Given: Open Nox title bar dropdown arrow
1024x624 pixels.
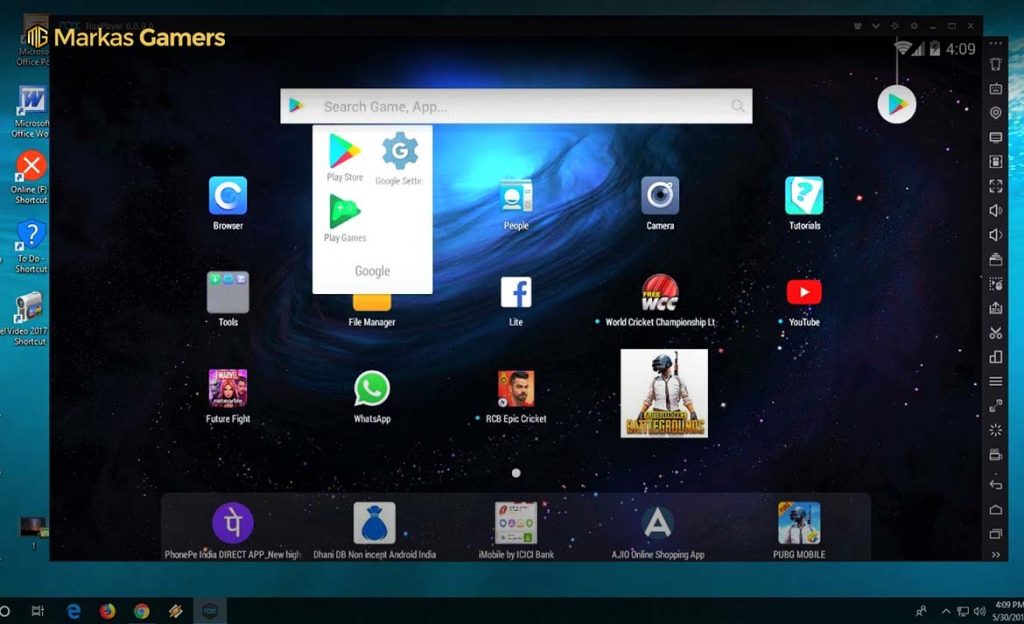Looking at the screenshot, I should click(876, 26).
